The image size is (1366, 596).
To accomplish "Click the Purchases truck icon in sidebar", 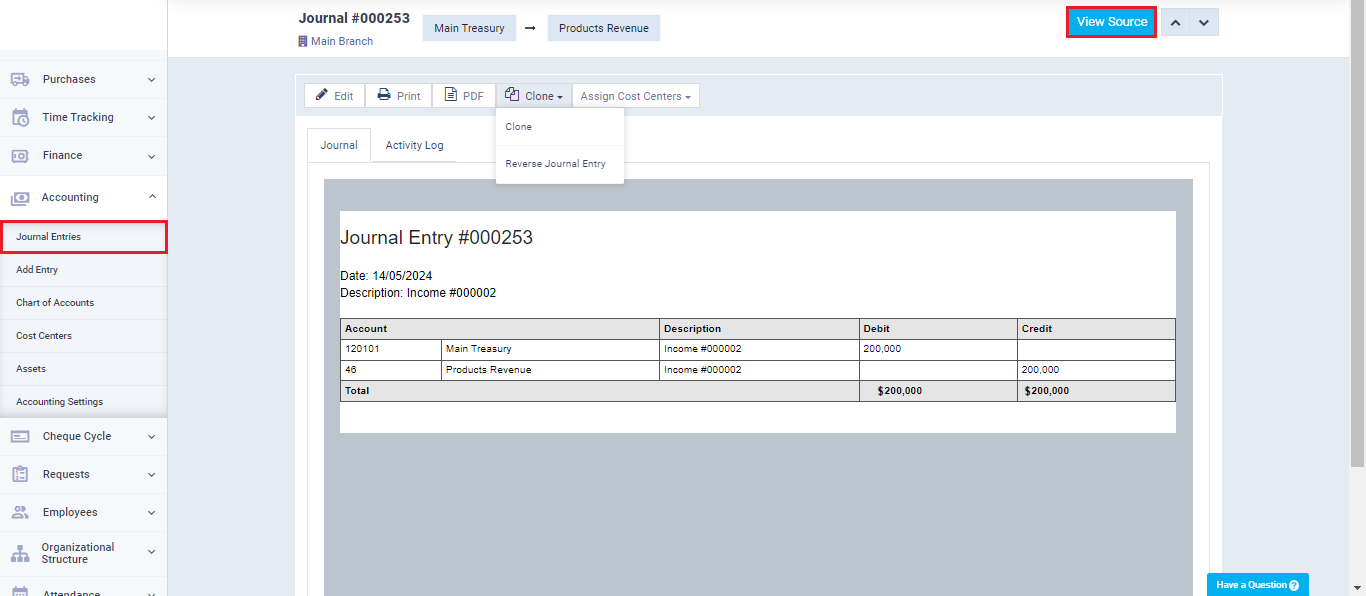I will 20,79.
